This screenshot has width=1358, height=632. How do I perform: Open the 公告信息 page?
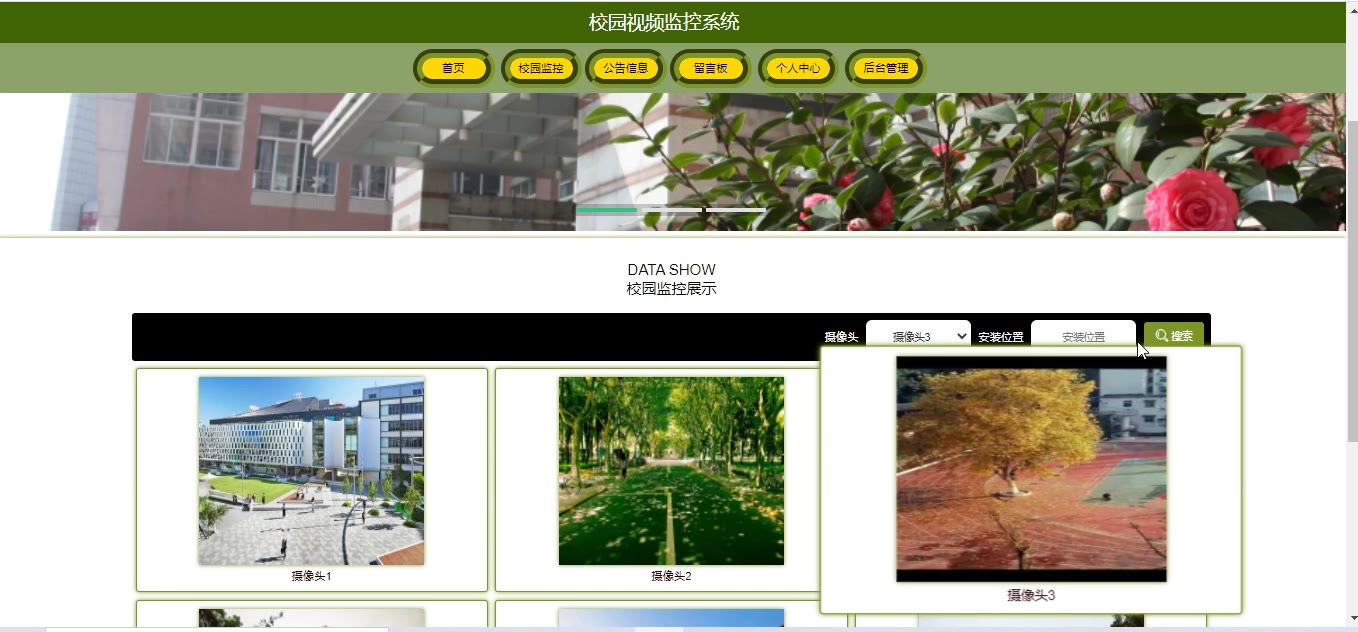pyautogui.click(x=626, y=68)
